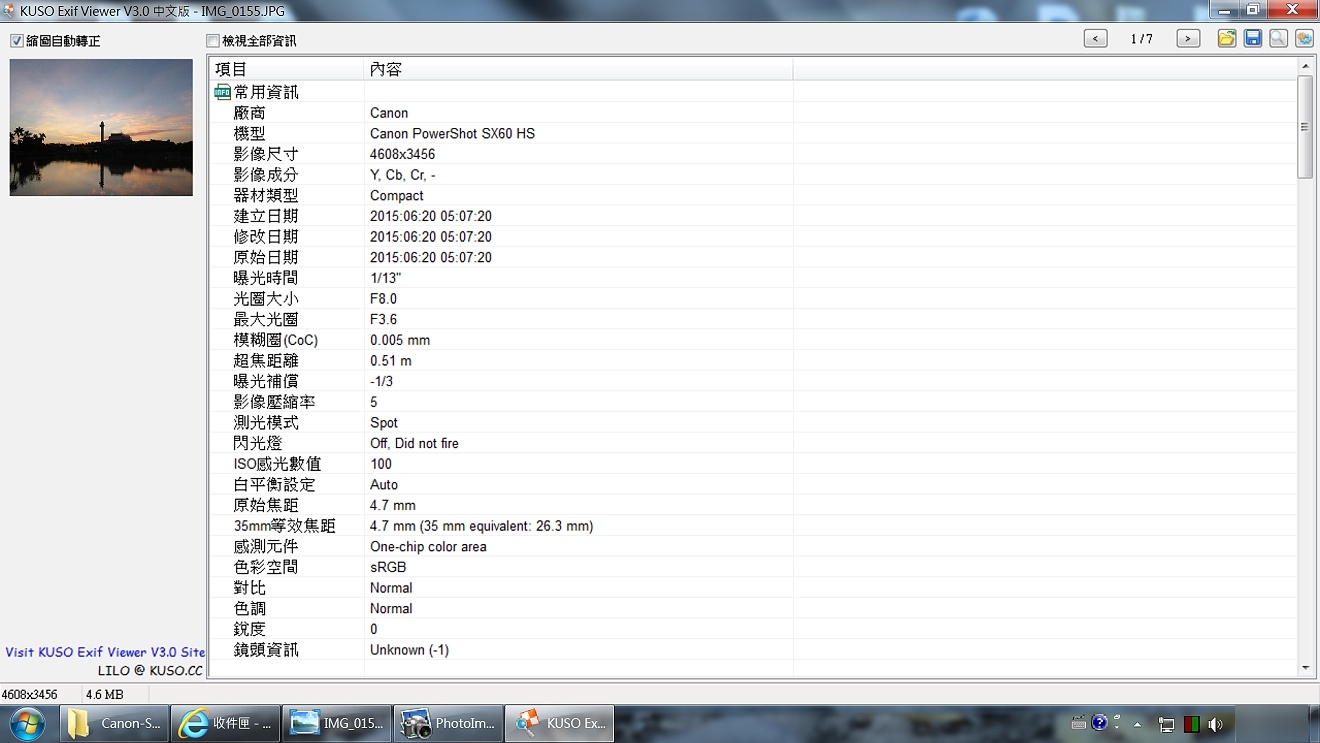Click the aperture value F8.0

pos(383,299)
